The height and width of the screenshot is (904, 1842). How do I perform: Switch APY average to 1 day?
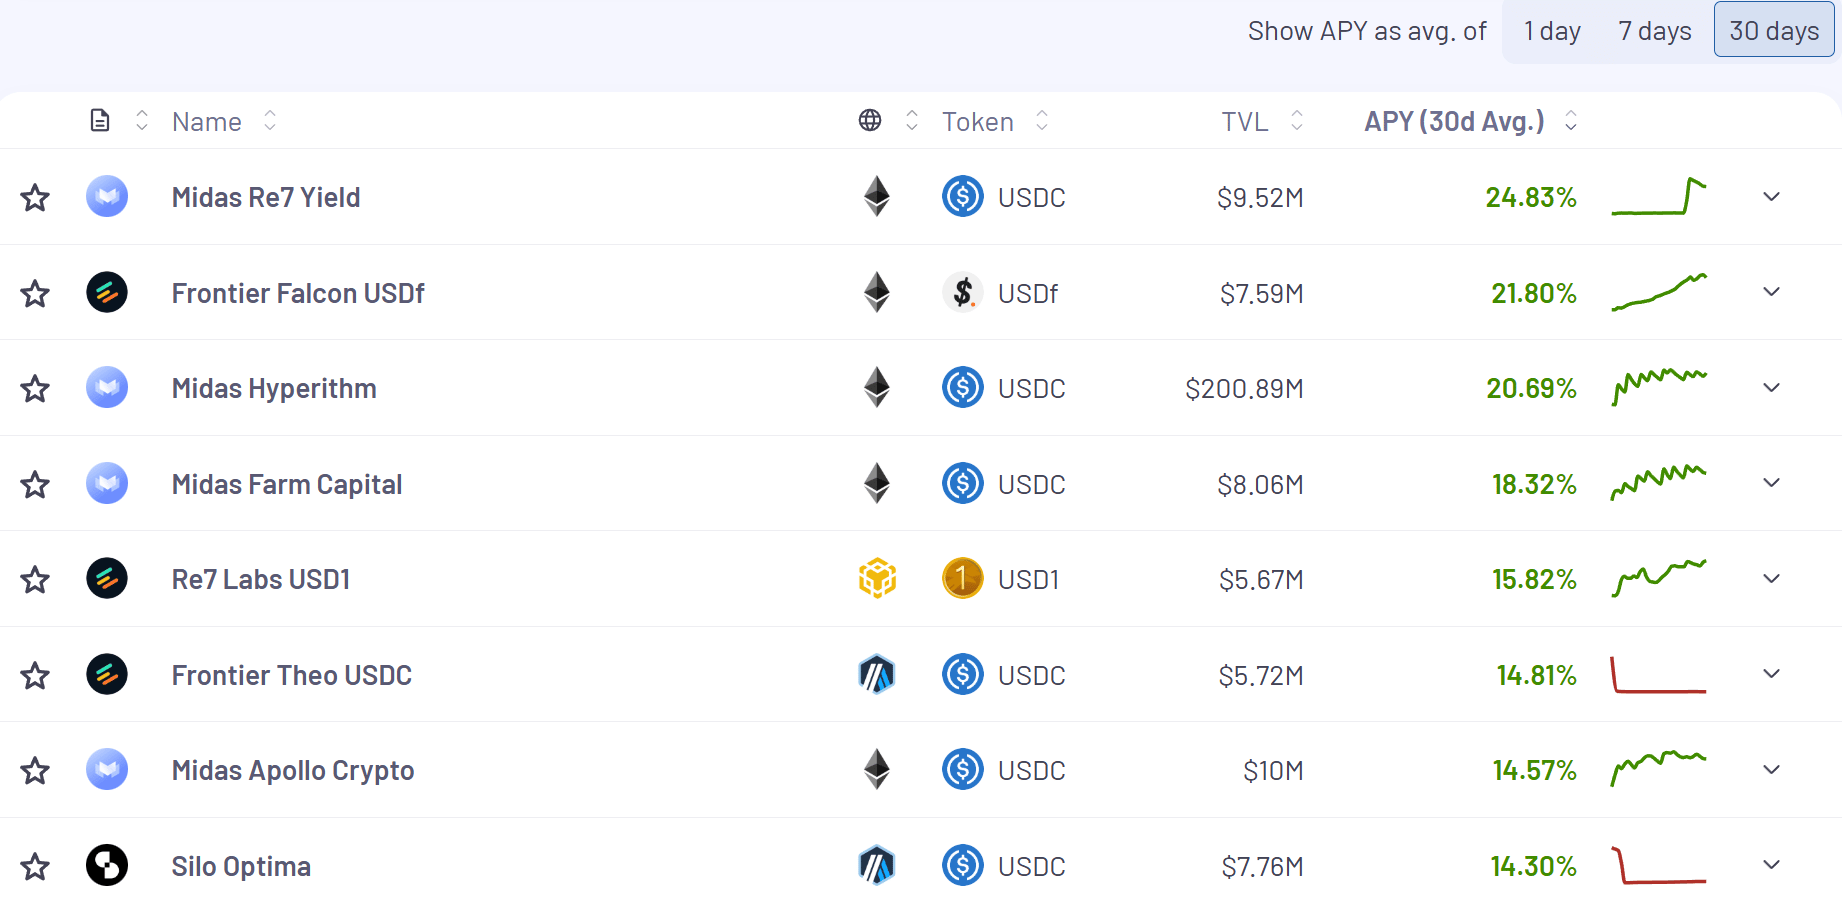point(1552,31)
